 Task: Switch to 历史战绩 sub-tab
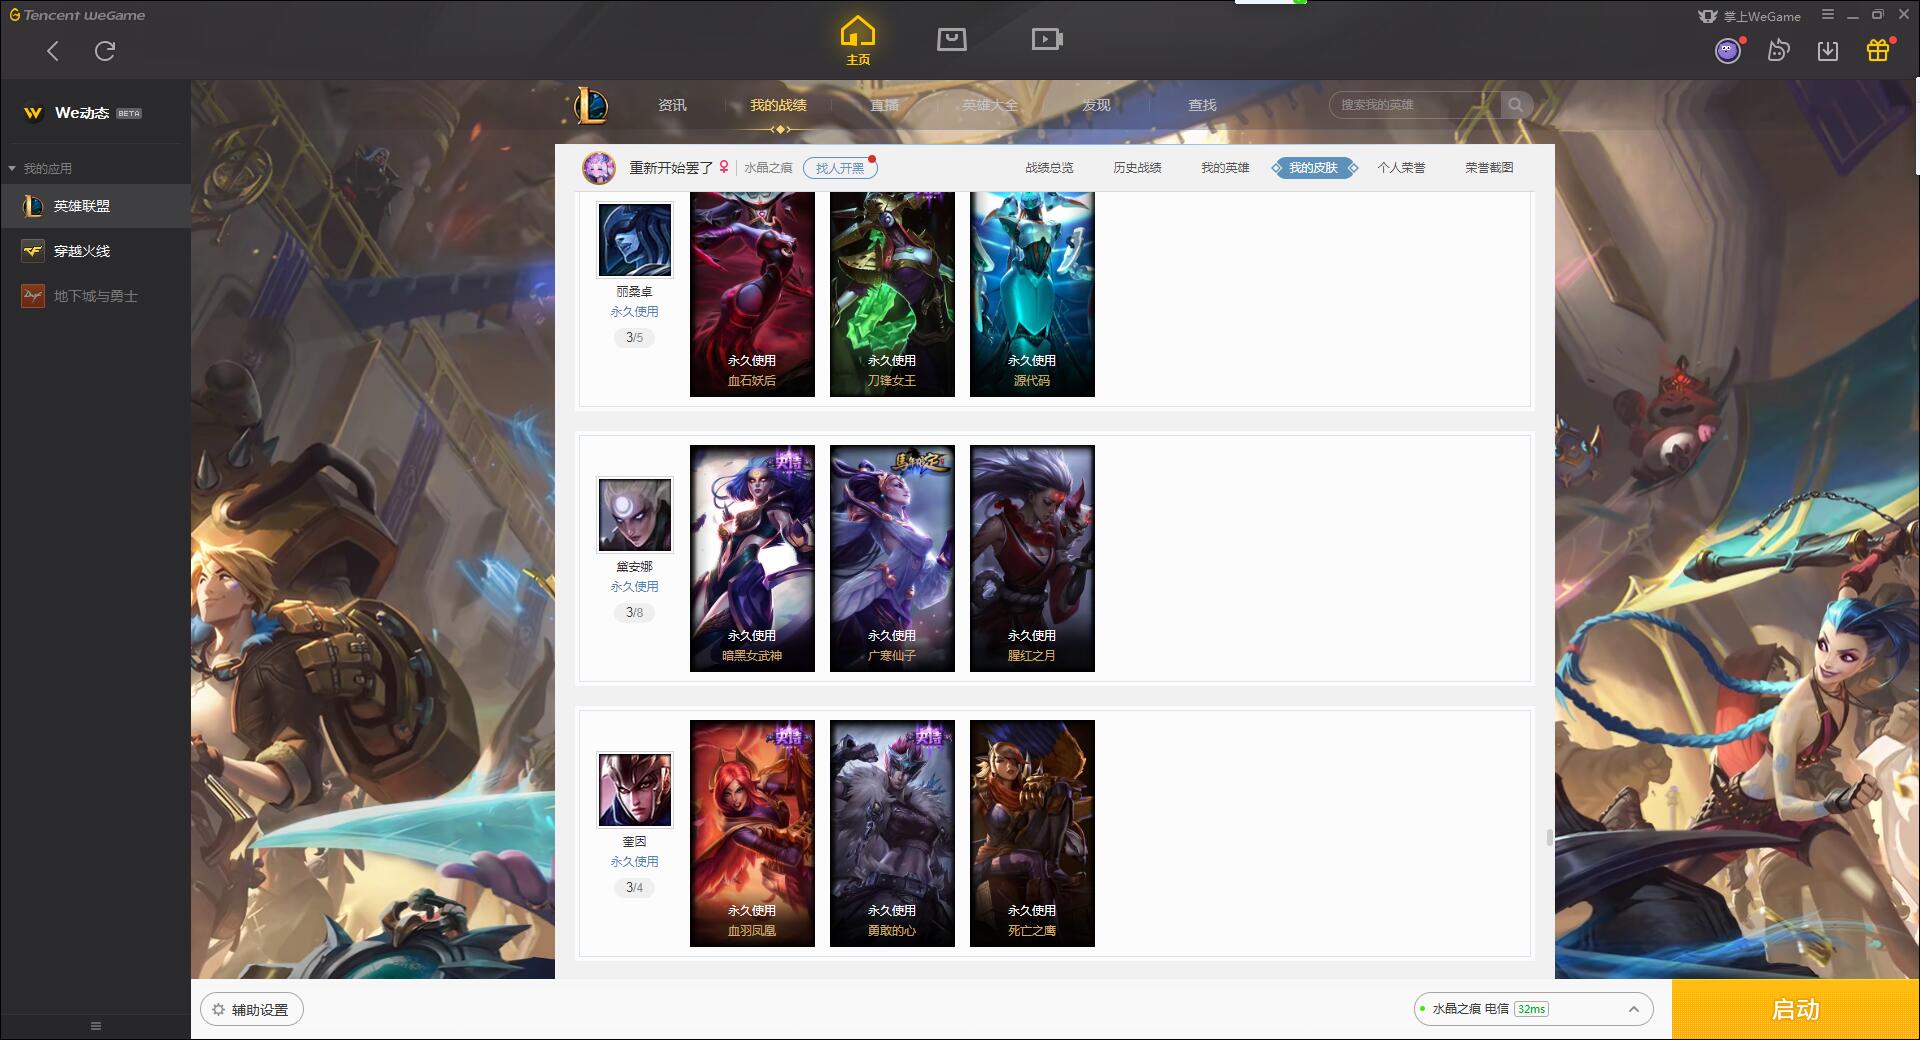[x=1137, y=168]
